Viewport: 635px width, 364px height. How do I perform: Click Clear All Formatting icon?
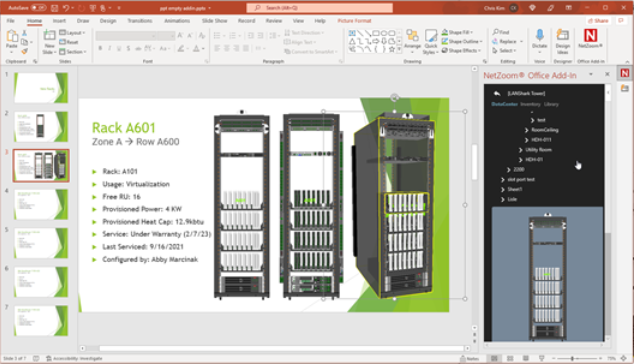click(x=202, y=36)
